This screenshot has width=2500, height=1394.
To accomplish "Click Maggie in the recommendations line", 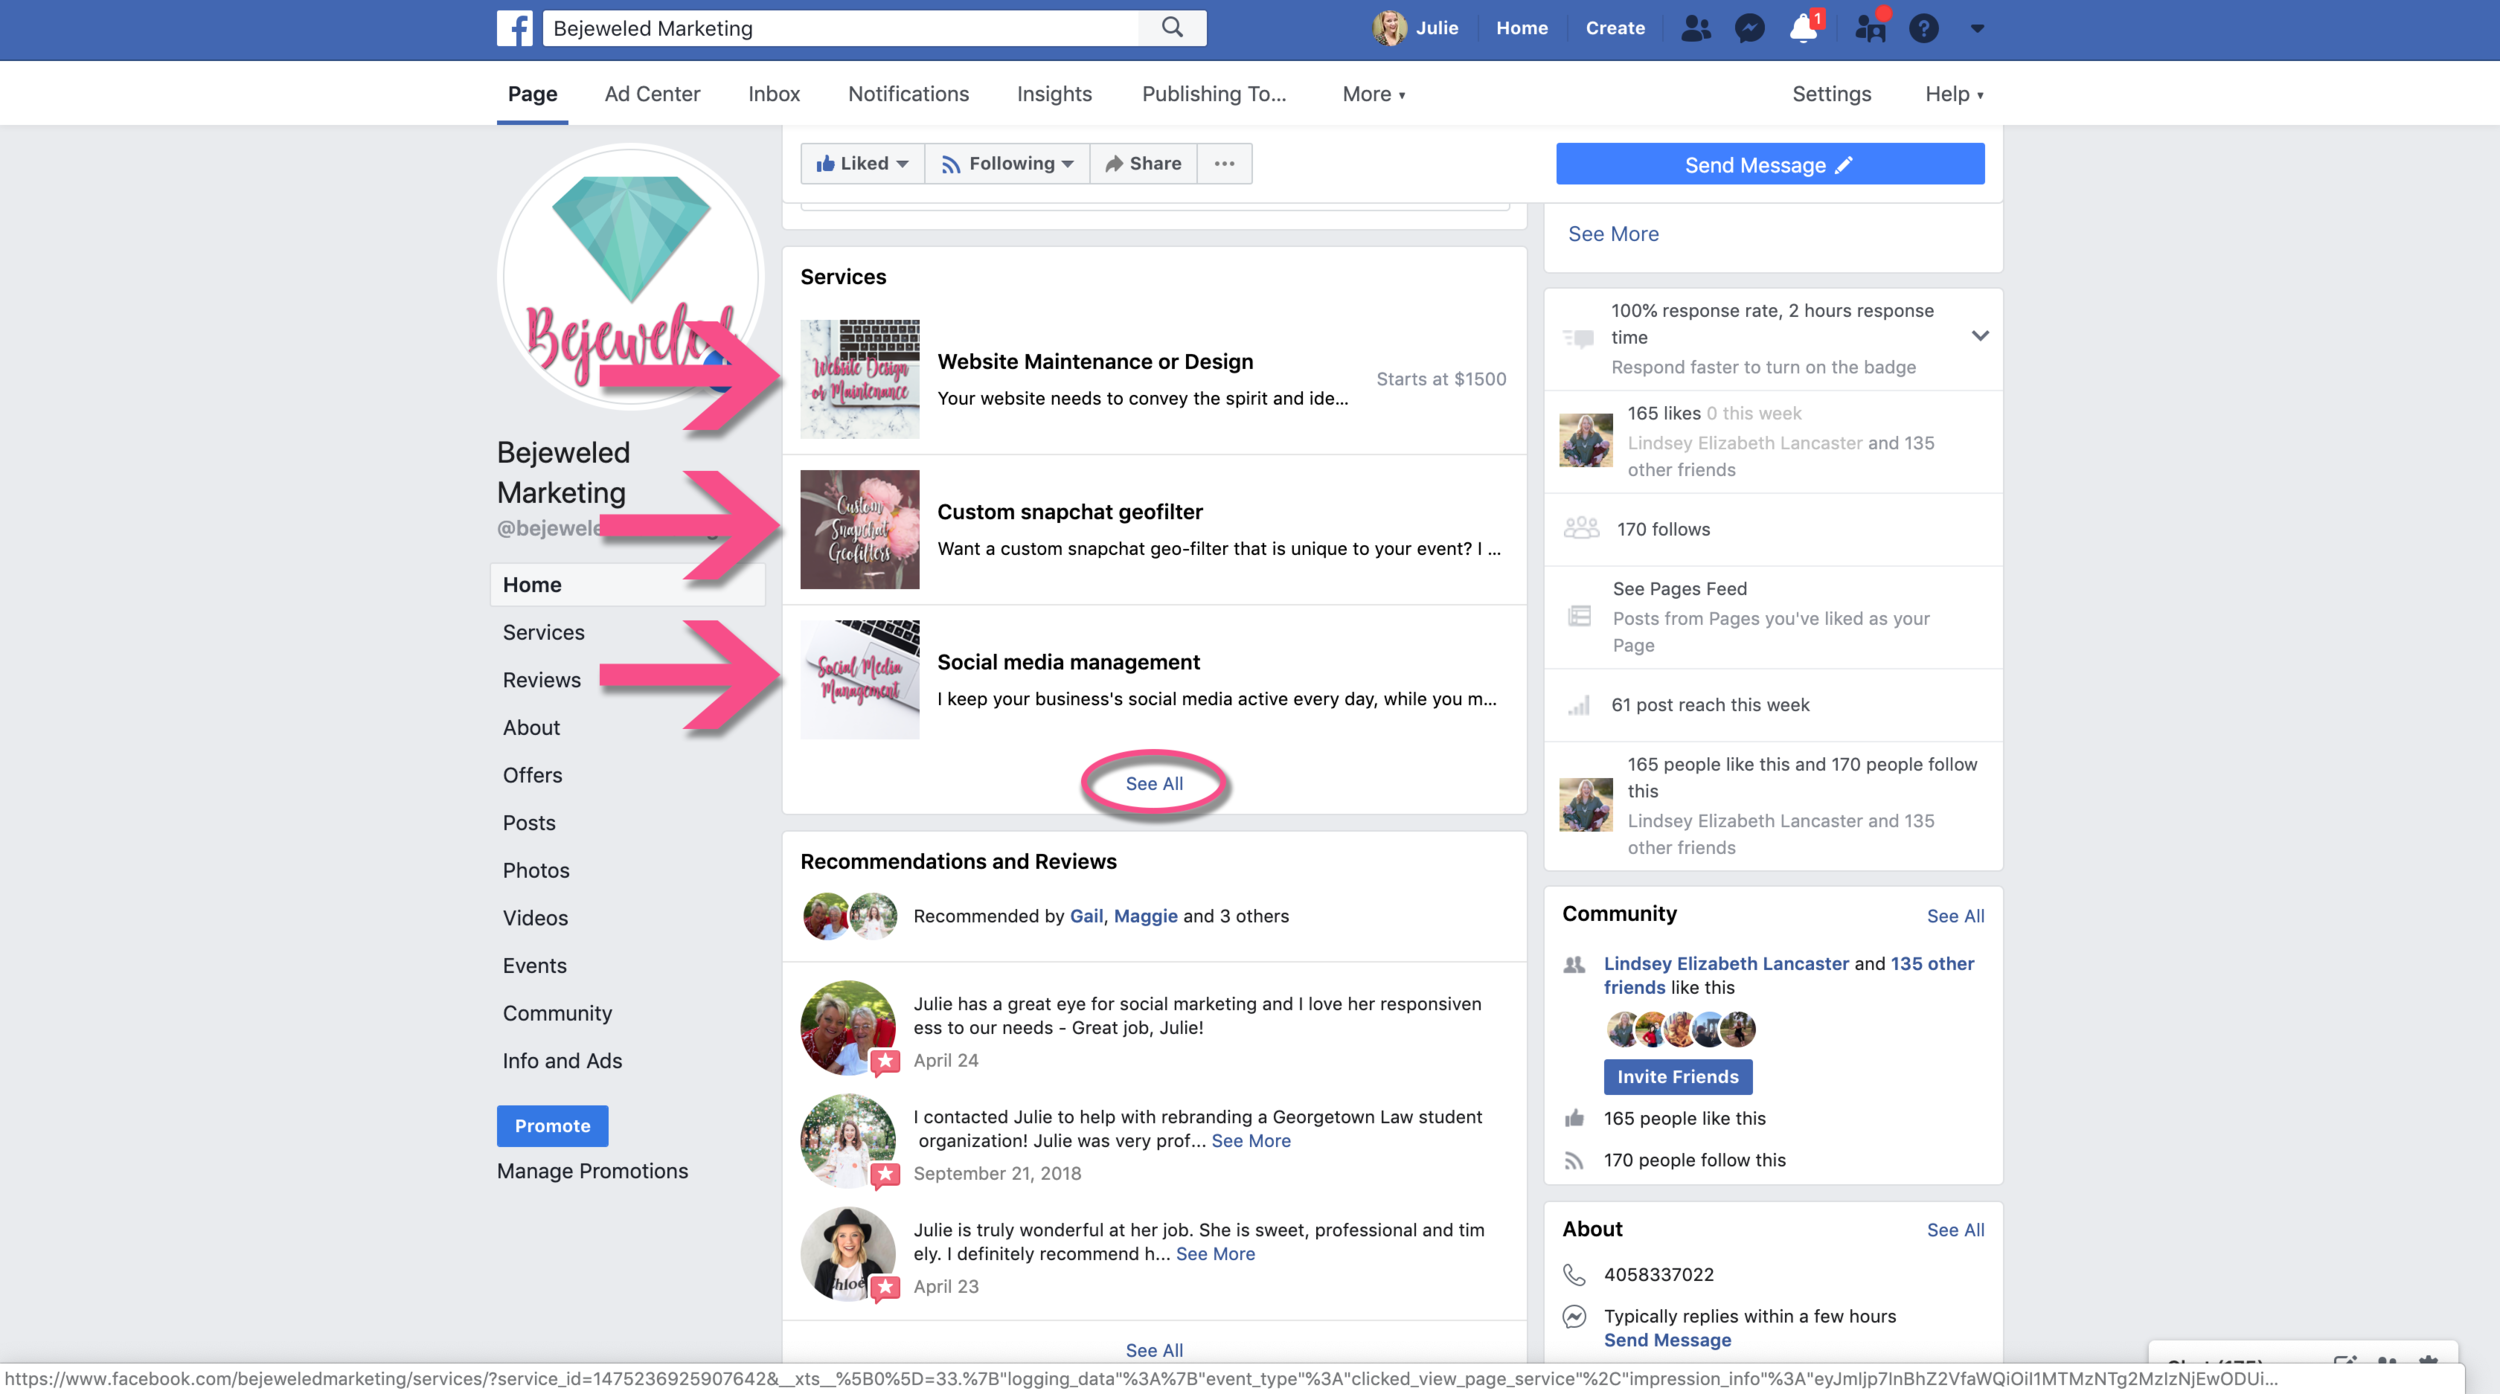I will coord(1145,916).
